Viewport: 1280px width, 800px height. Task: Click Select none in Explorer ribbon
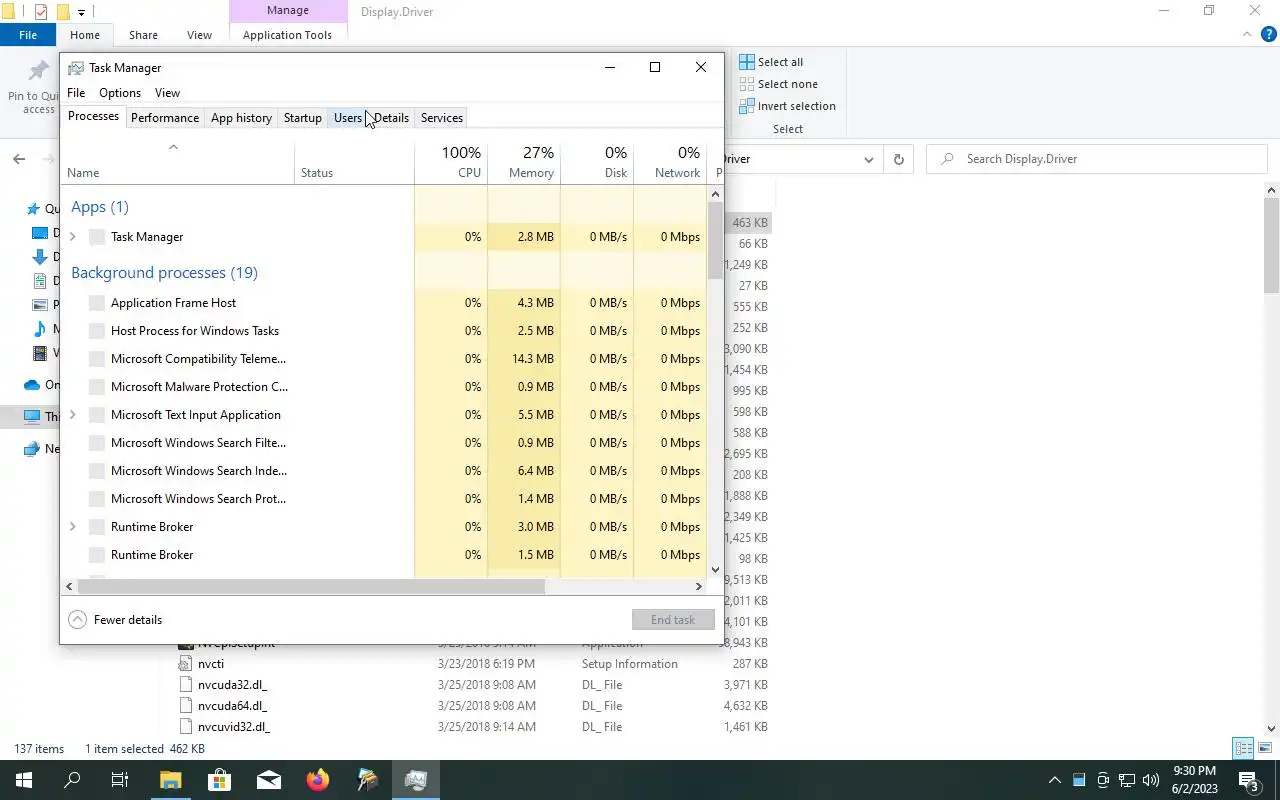[x=778, y=84]
